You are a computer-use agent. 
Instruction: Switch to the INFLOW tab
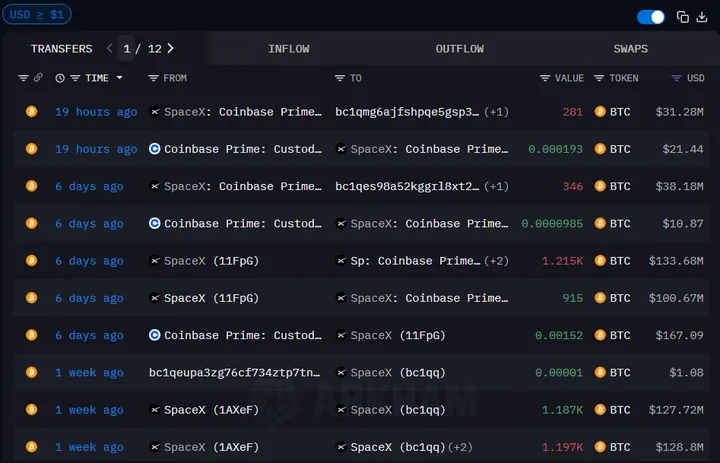point(288,49)
